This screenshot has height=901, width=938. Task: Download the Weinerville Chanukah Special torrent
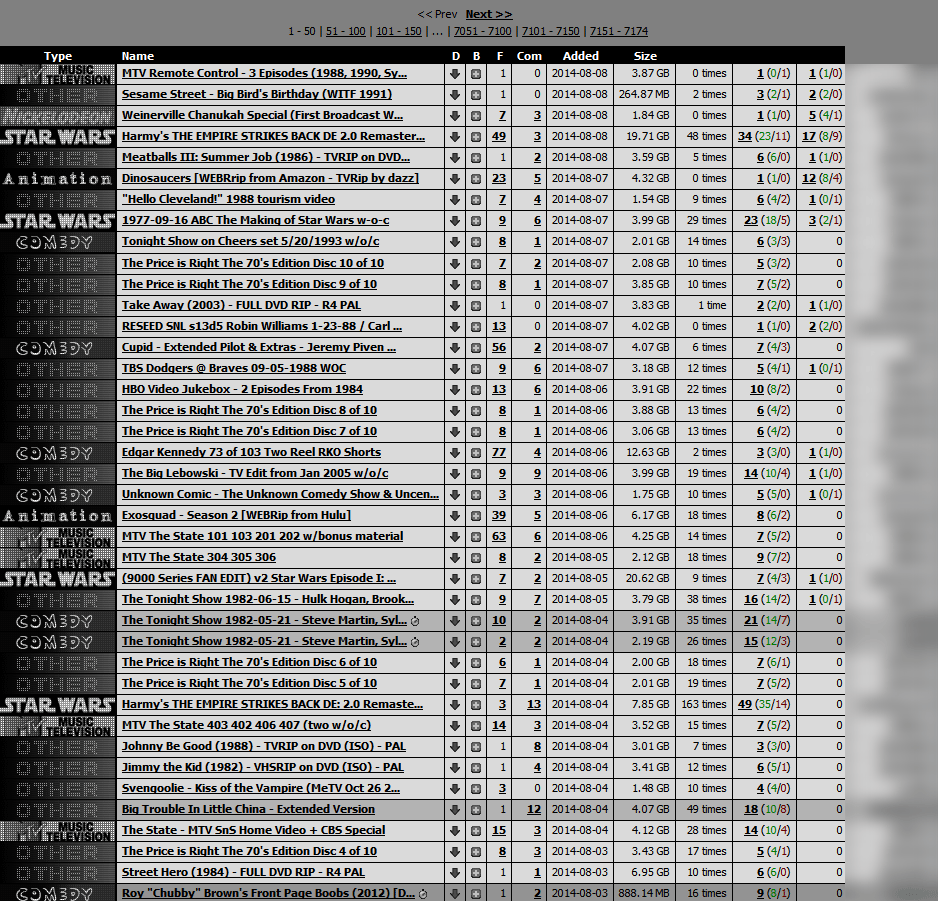click(x=455, y=116)
